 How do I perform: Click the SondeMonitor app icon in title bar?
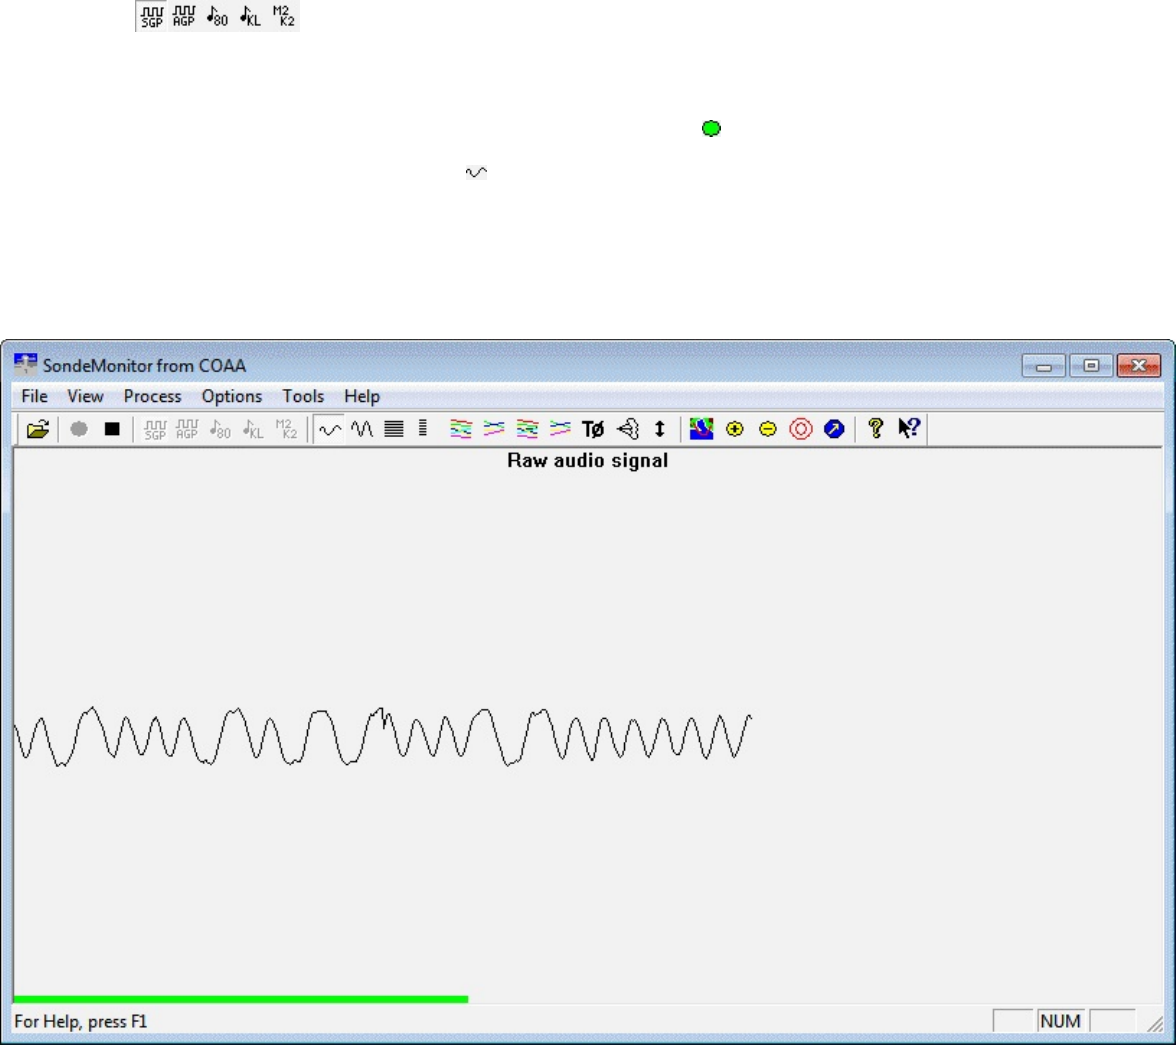pos(26,365)
